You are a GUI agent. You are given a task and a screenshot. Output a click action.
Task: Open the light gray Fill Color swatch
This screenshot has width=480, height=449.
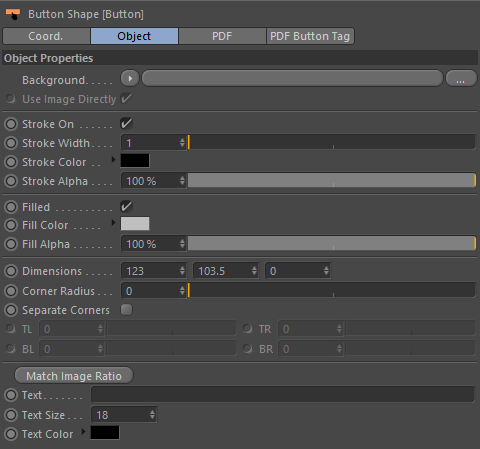pos(135,224)
